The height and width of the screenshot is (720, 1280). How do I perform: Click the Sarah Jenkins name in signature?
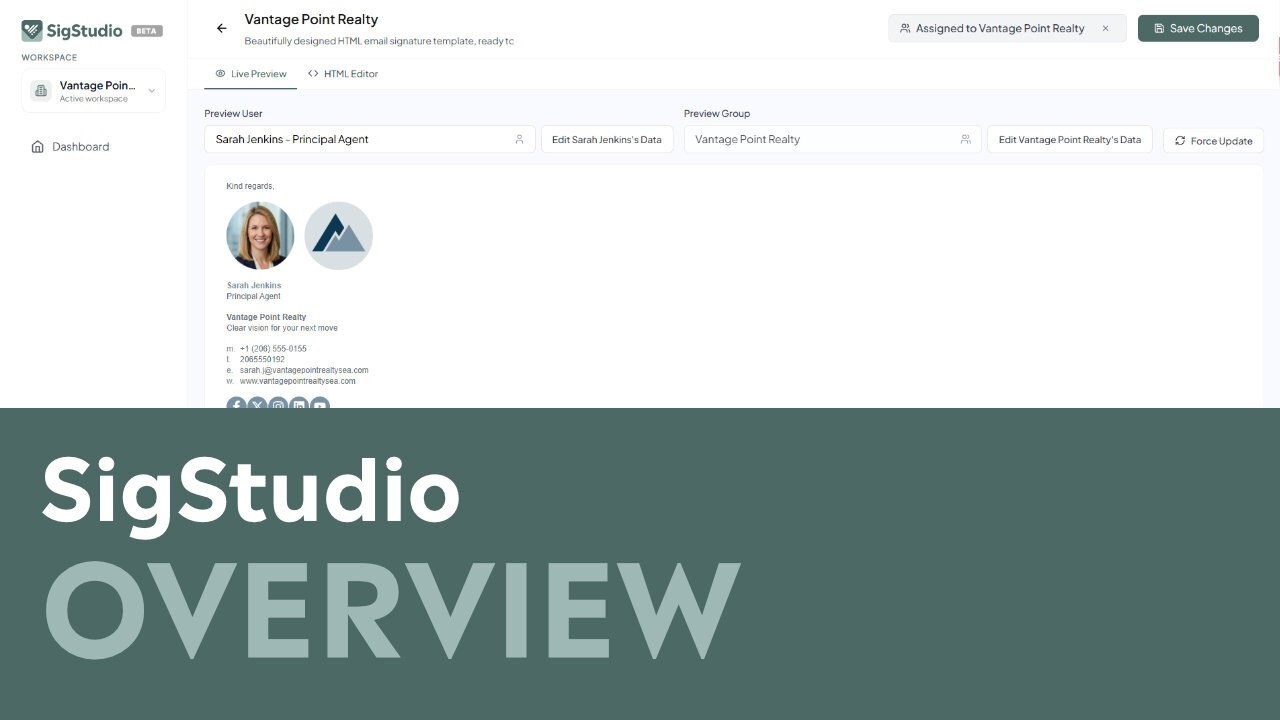254,285
